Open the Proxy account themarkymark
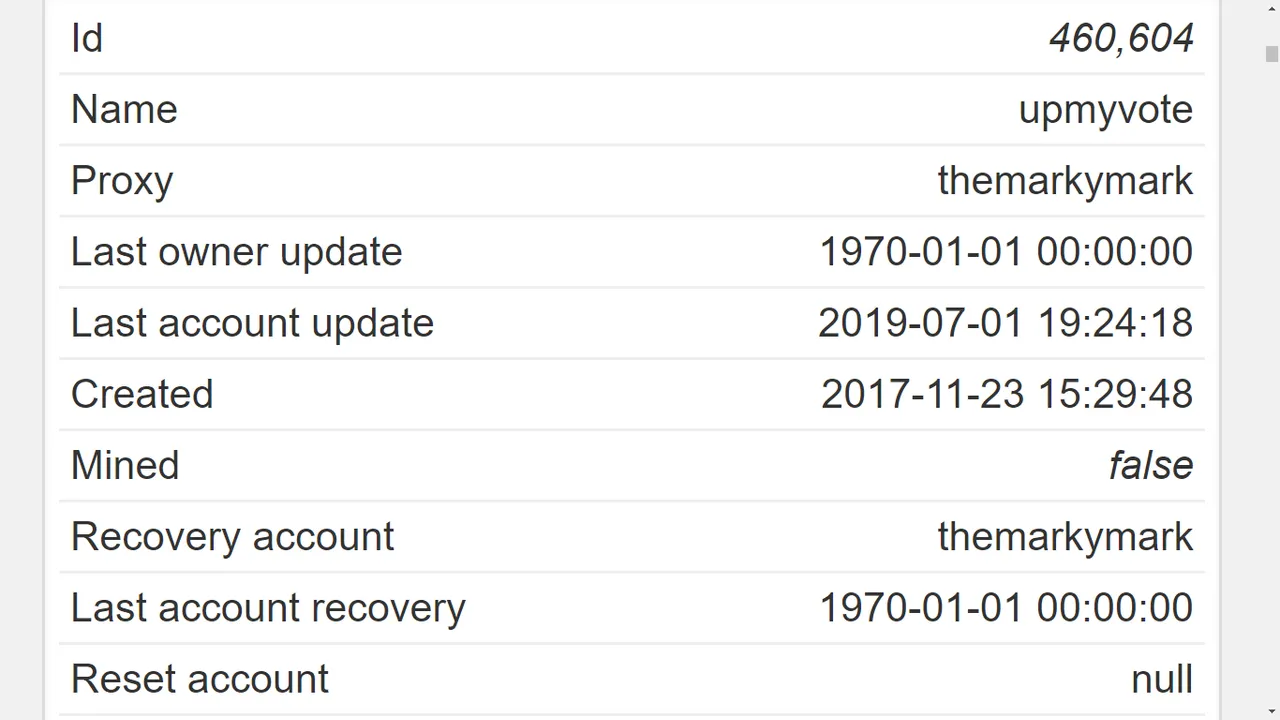Image resolution: width=1280 pixels, height=720 pixels. coord(1065,181)
